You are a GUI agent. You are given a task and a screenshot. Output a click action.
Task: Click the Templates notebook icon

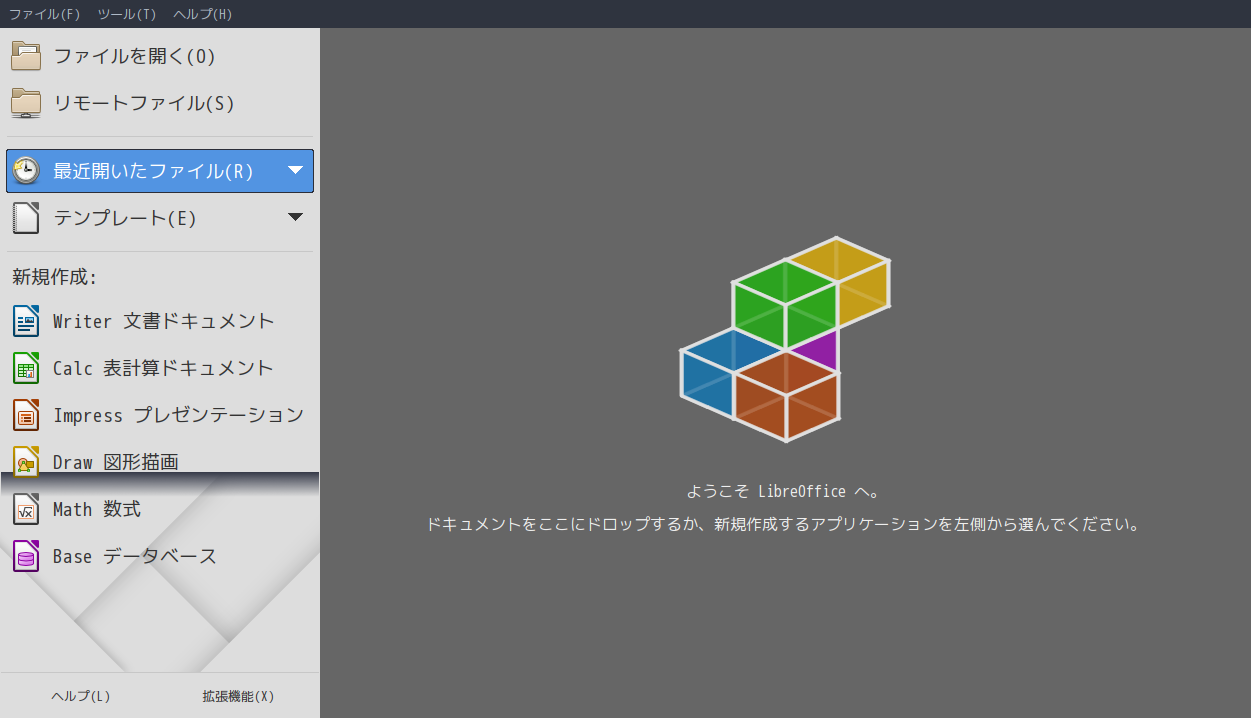pos(26,217)
